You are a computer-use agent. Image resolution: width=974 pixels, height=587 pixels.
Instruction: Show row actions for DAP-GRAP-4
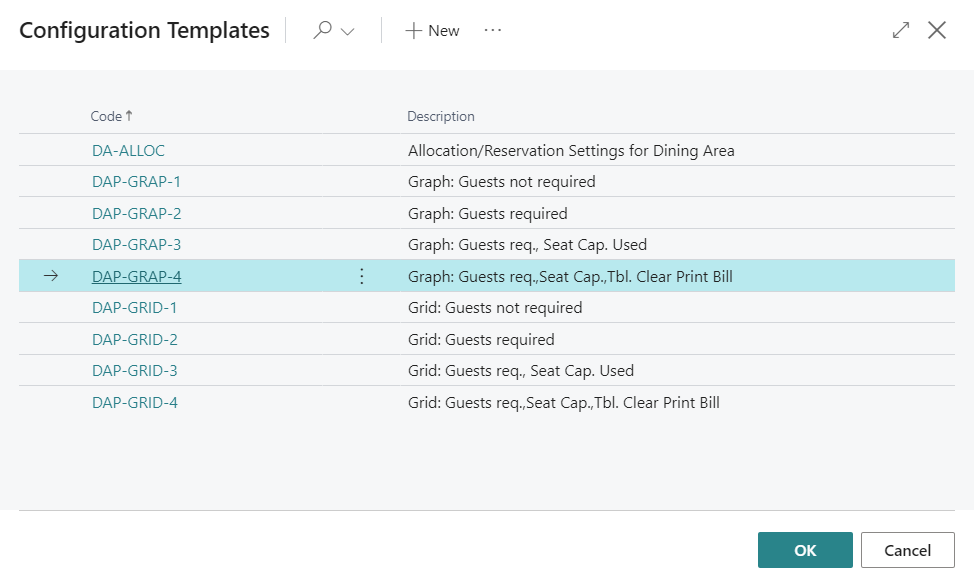(x=362, y=276)
